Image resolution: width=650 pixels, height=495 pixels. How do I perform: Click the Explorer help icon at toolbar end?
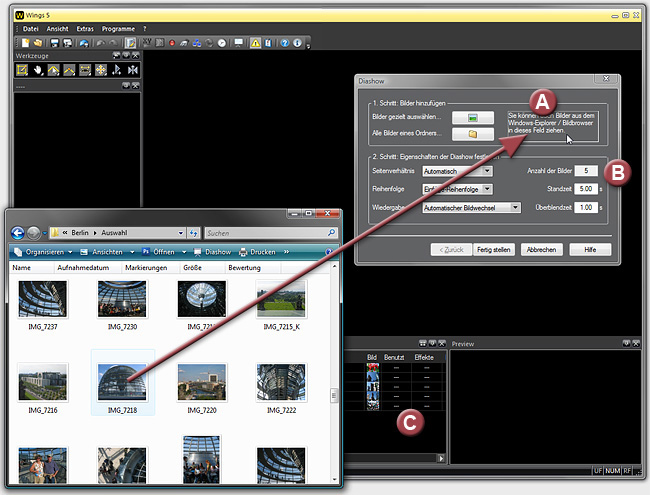coord(329,252)
